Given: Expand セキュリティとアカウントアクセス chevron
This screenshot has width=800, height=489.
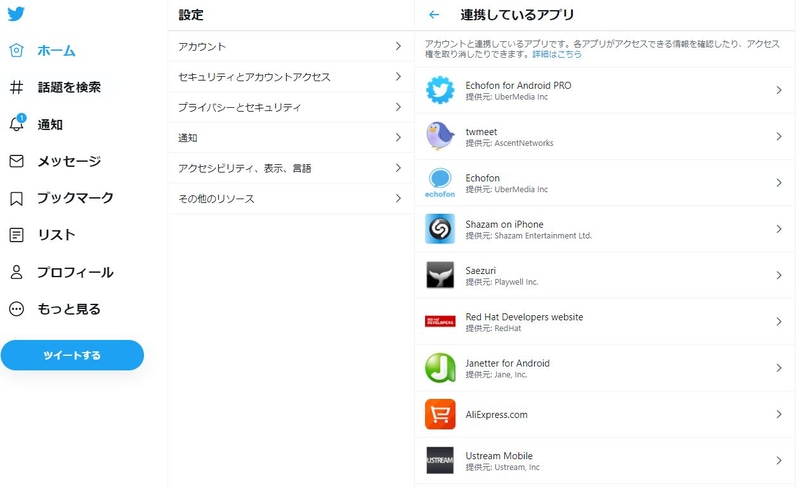Looking at the screenshot, I should (x=398, y=77).
